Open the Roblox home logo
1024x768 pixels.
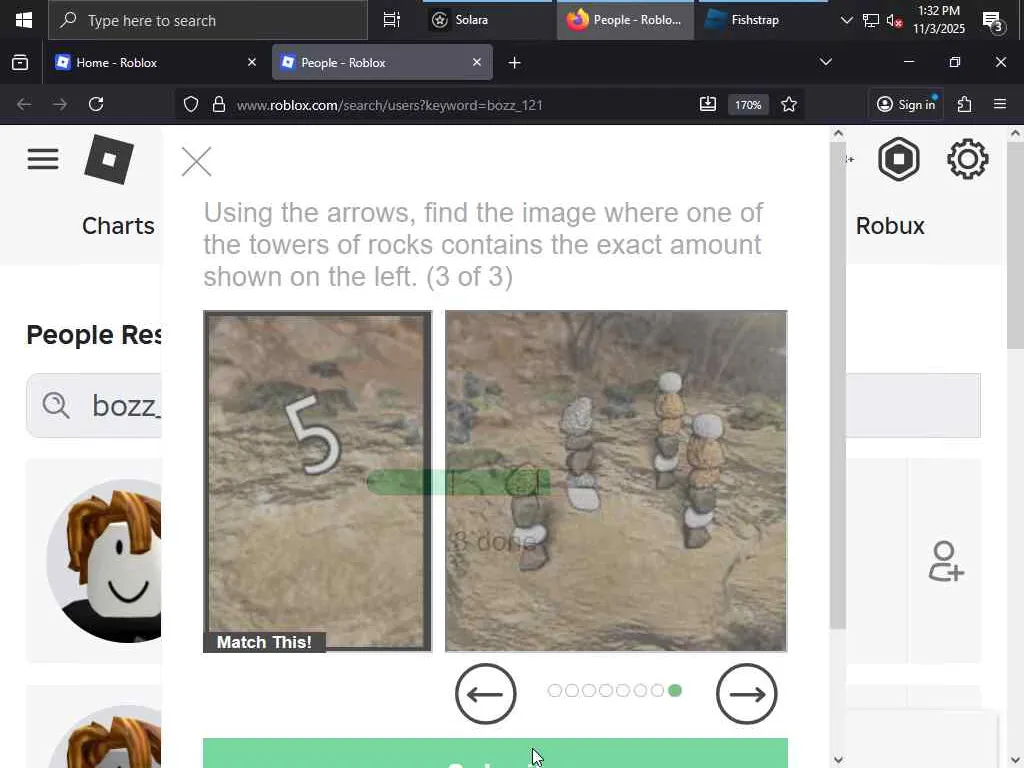click(x=109, y=159)
